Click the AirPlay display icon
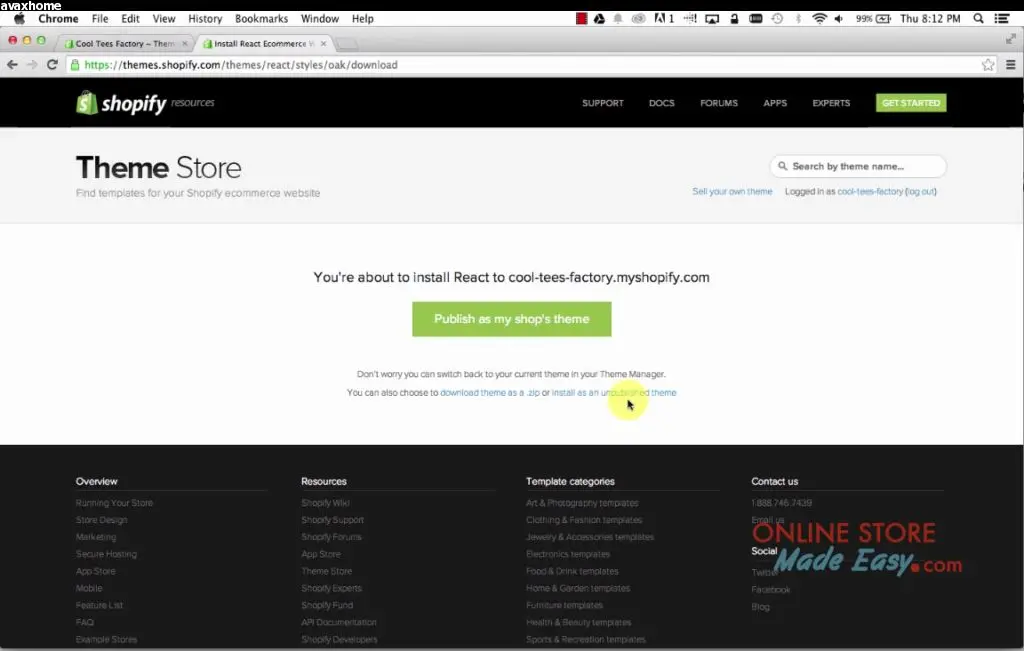Viewport: 1024px width, 651px height. coord(712,18)
